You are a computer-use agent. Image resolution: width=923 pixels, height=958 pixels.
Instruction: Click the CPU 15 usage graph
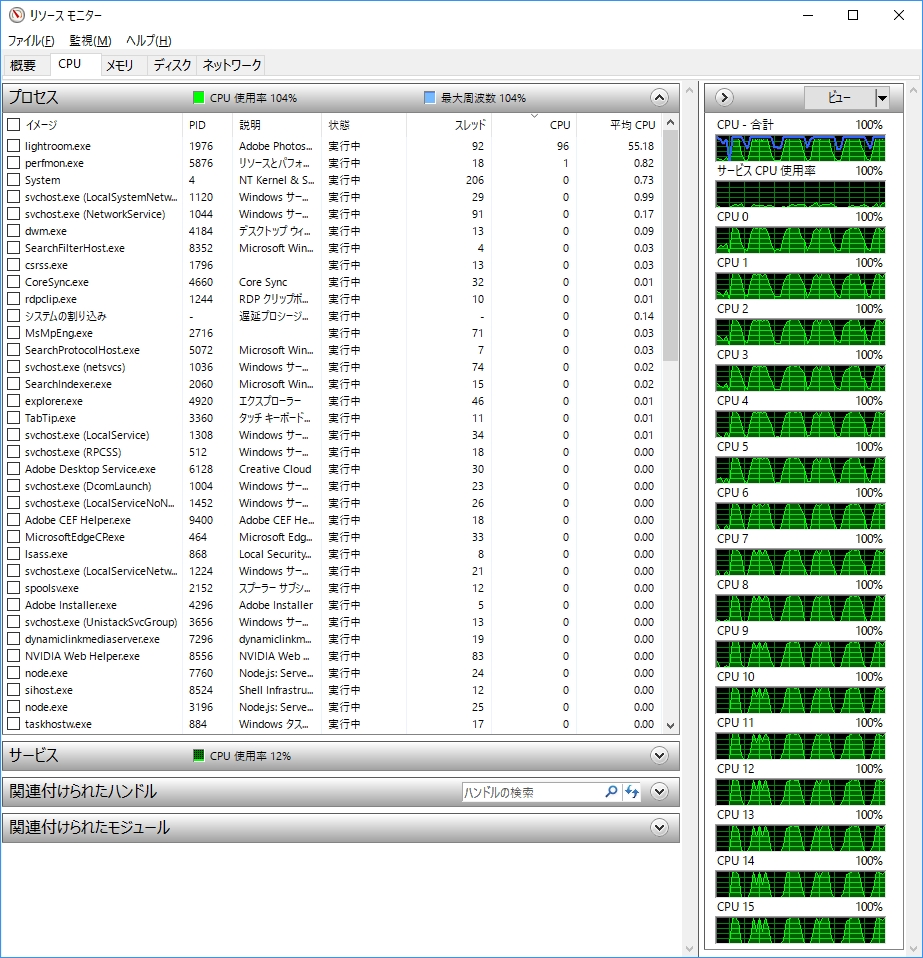[800, 930]
